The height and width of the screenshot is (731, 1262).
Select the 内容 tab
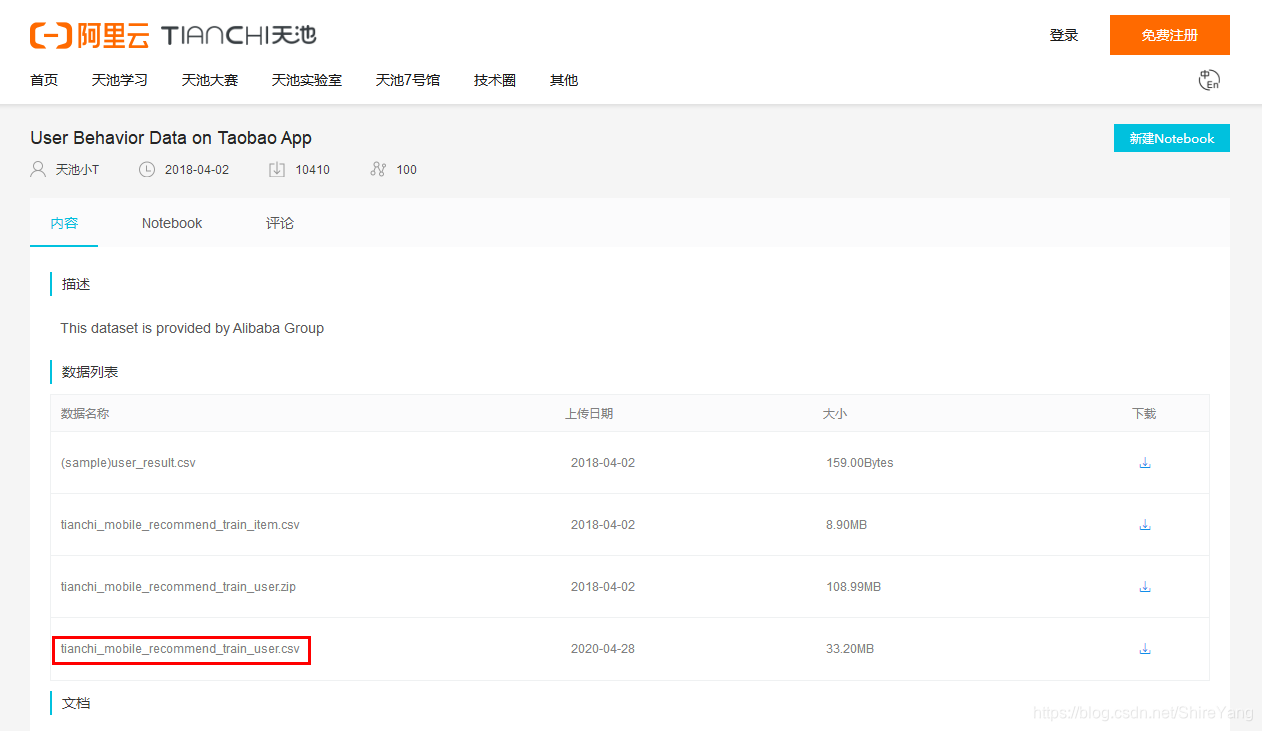click(x=64, y=223)
